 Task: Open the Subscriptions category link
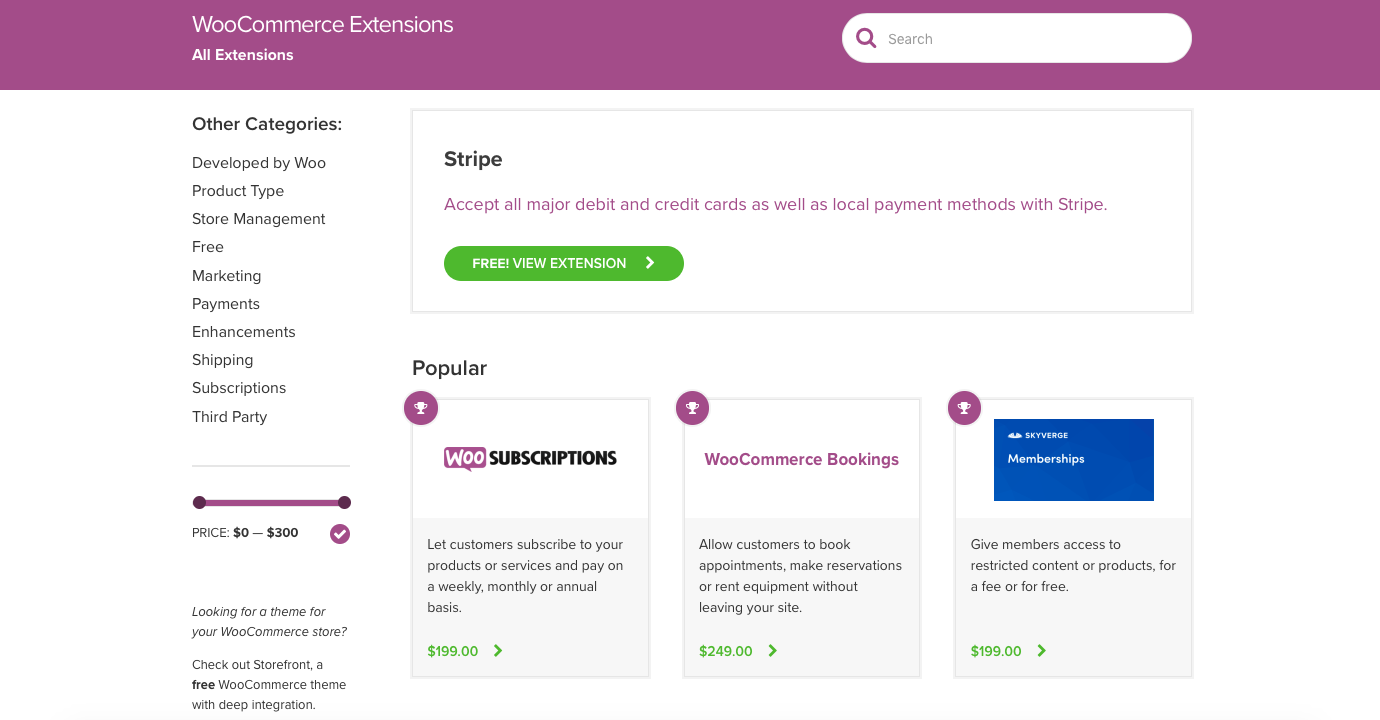238,387
